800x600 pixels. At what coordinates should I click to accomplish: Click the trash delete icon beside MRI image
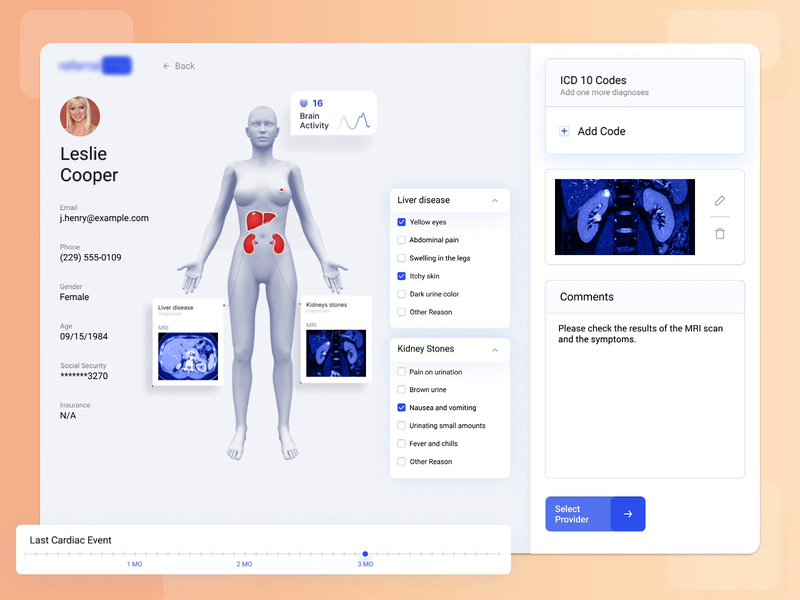coord(719,233)
